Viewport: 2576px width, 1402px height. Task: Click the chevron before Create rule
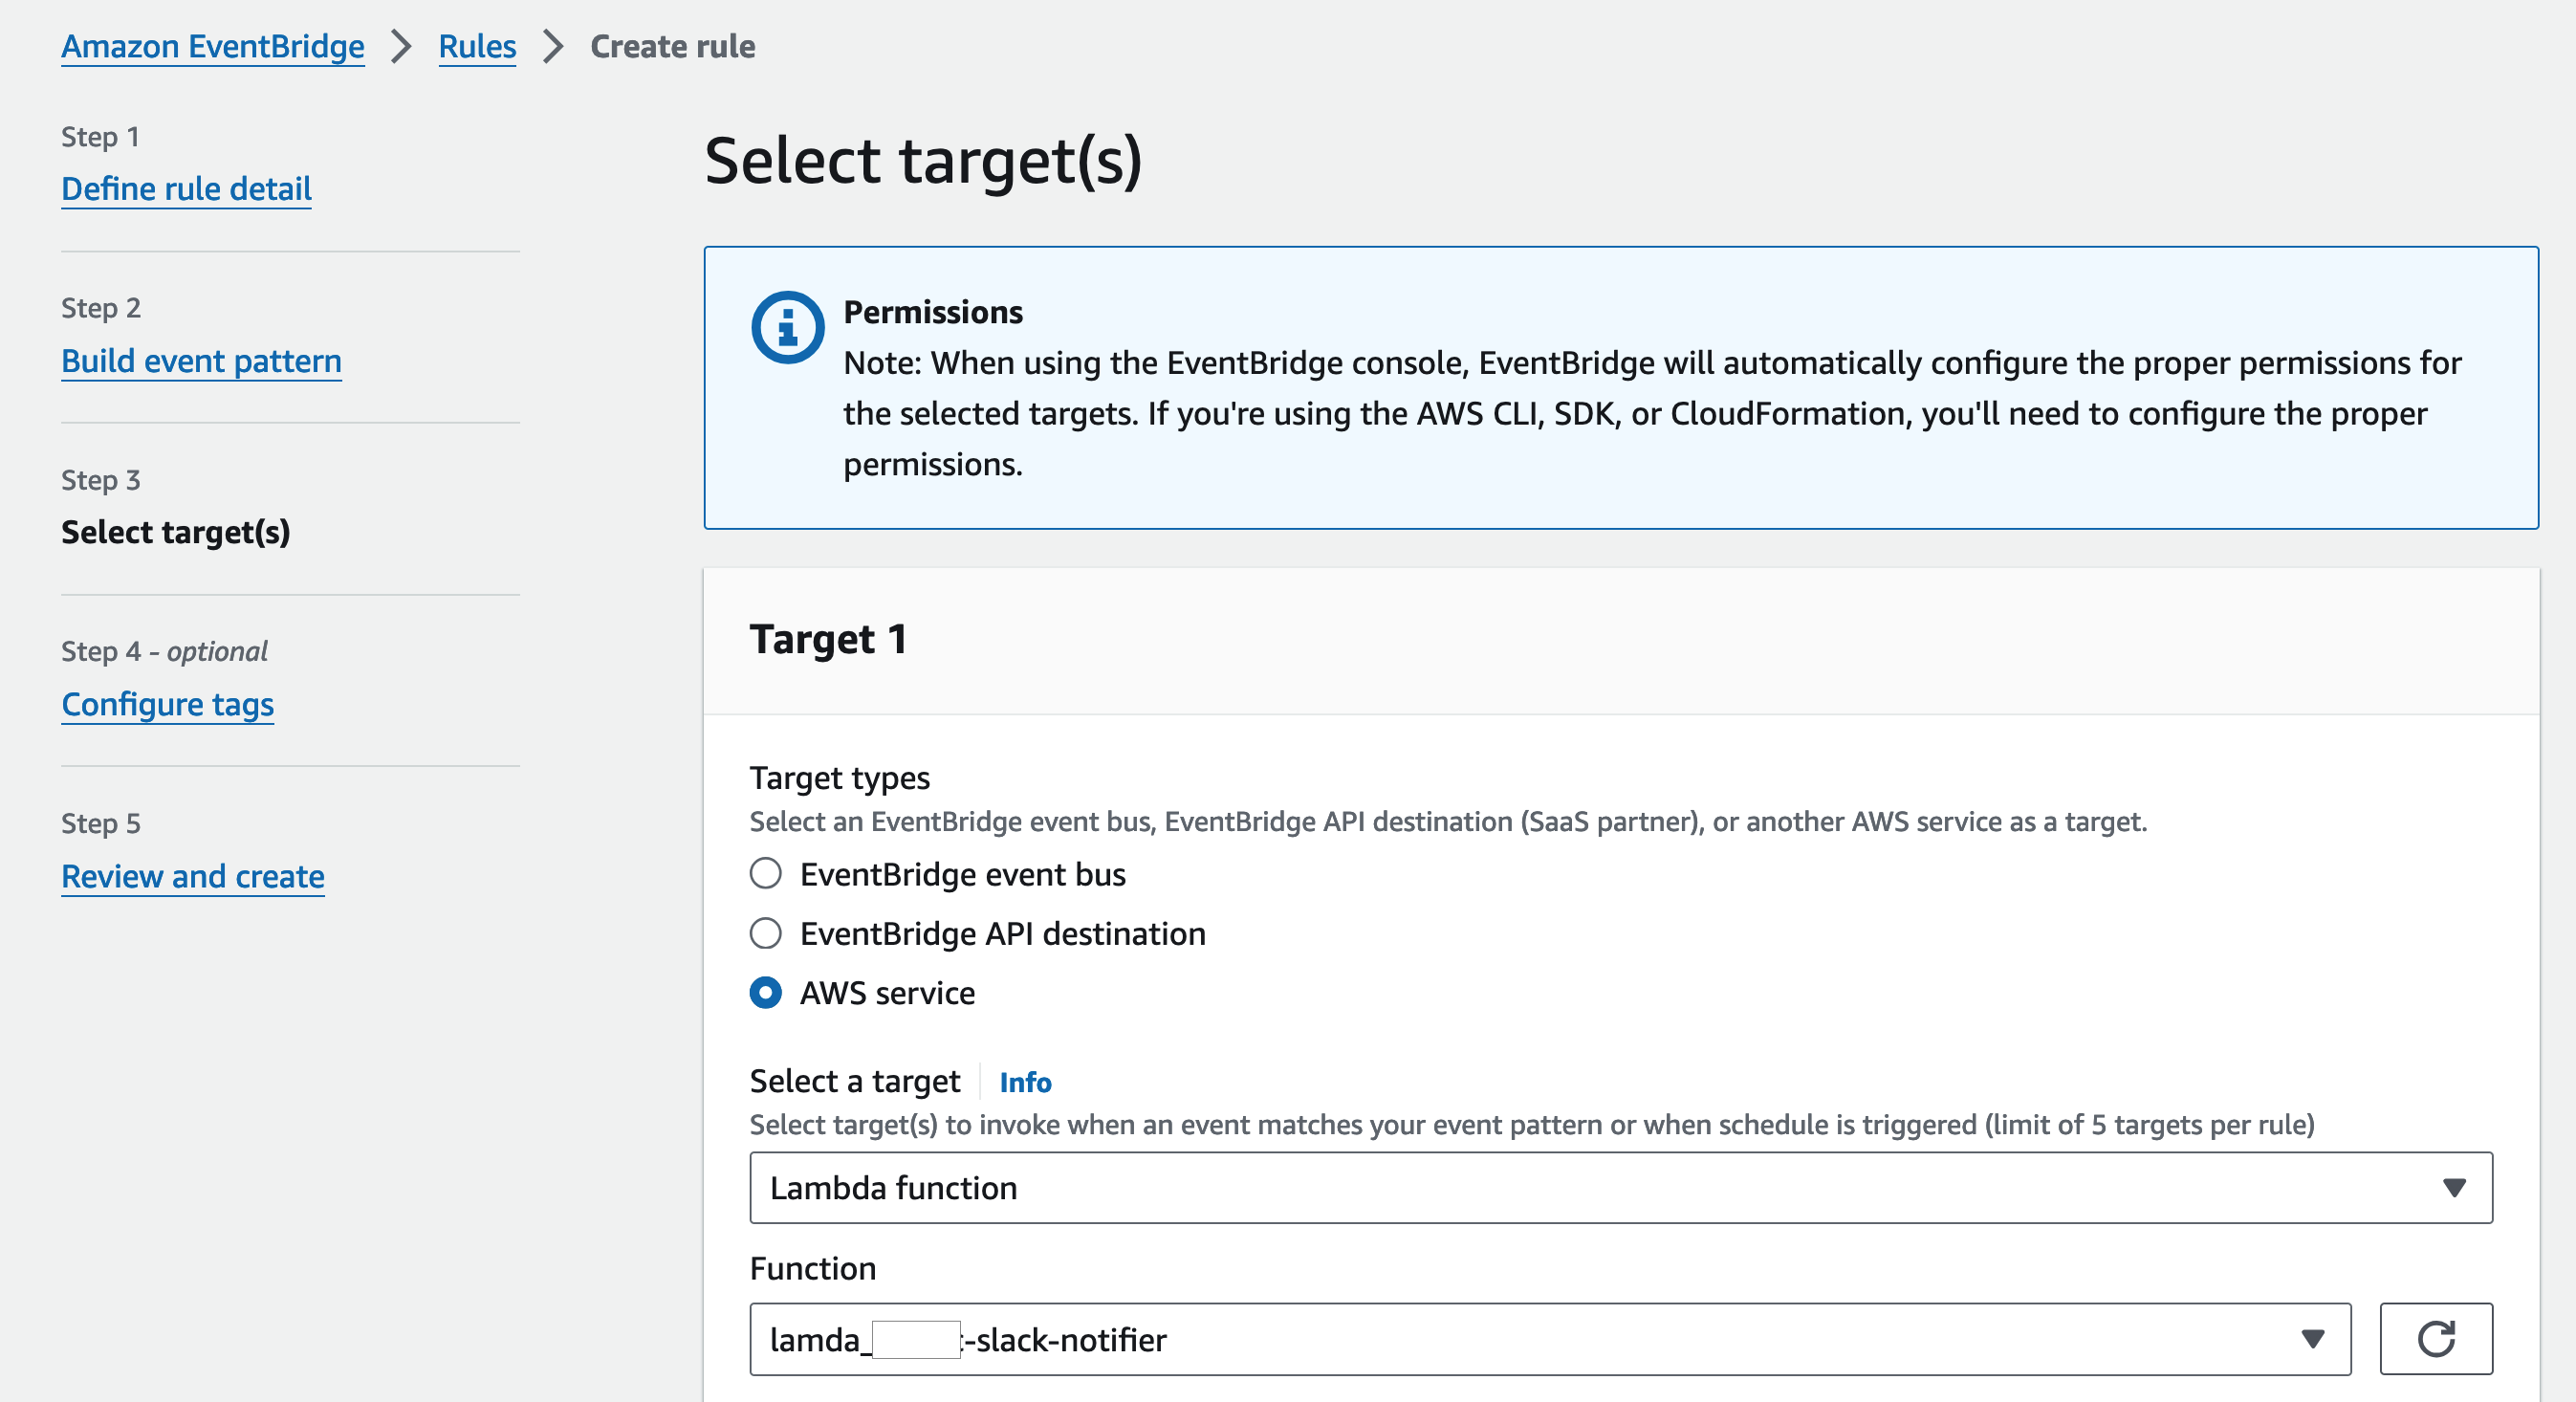click(x=553, y=46)
